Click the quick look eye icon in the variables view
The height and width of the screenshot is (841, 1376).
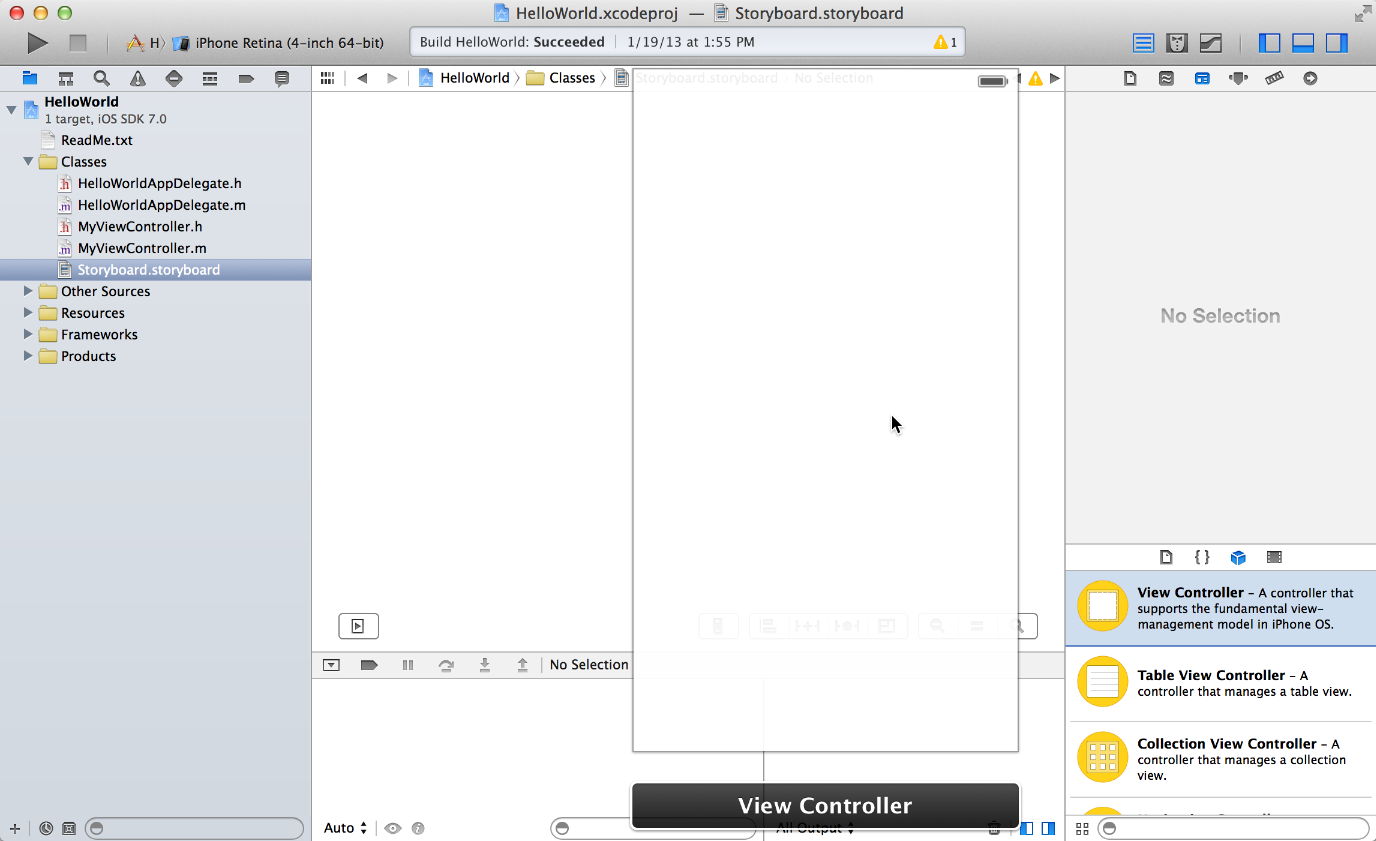[x=393, y=828]
